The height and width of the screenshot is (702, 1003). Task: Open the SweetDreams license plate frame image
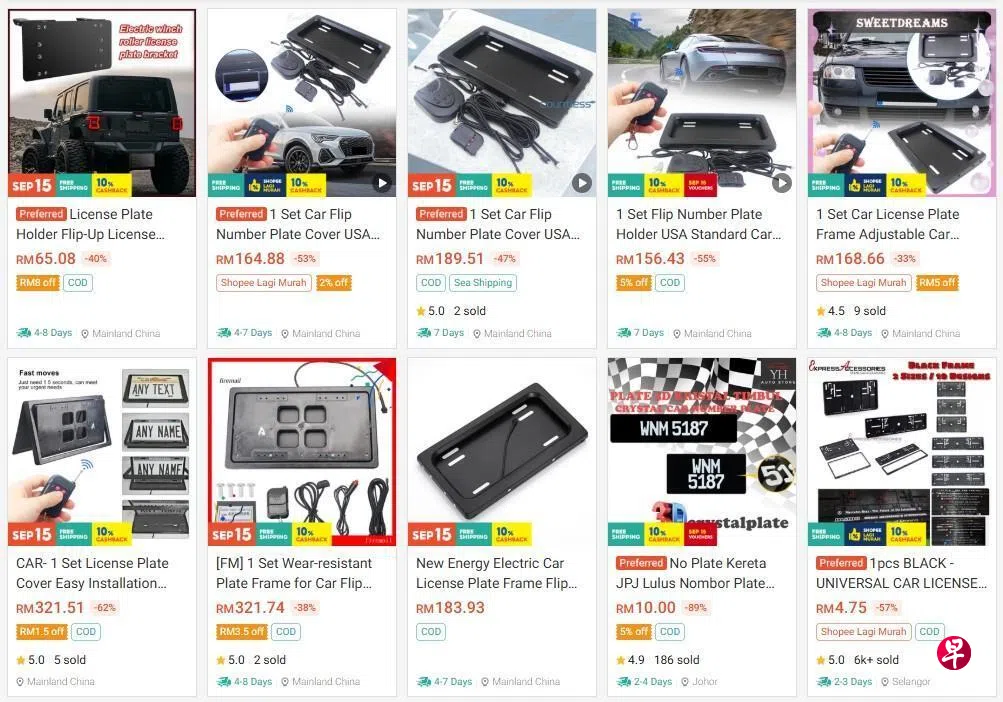click(902, 102)
